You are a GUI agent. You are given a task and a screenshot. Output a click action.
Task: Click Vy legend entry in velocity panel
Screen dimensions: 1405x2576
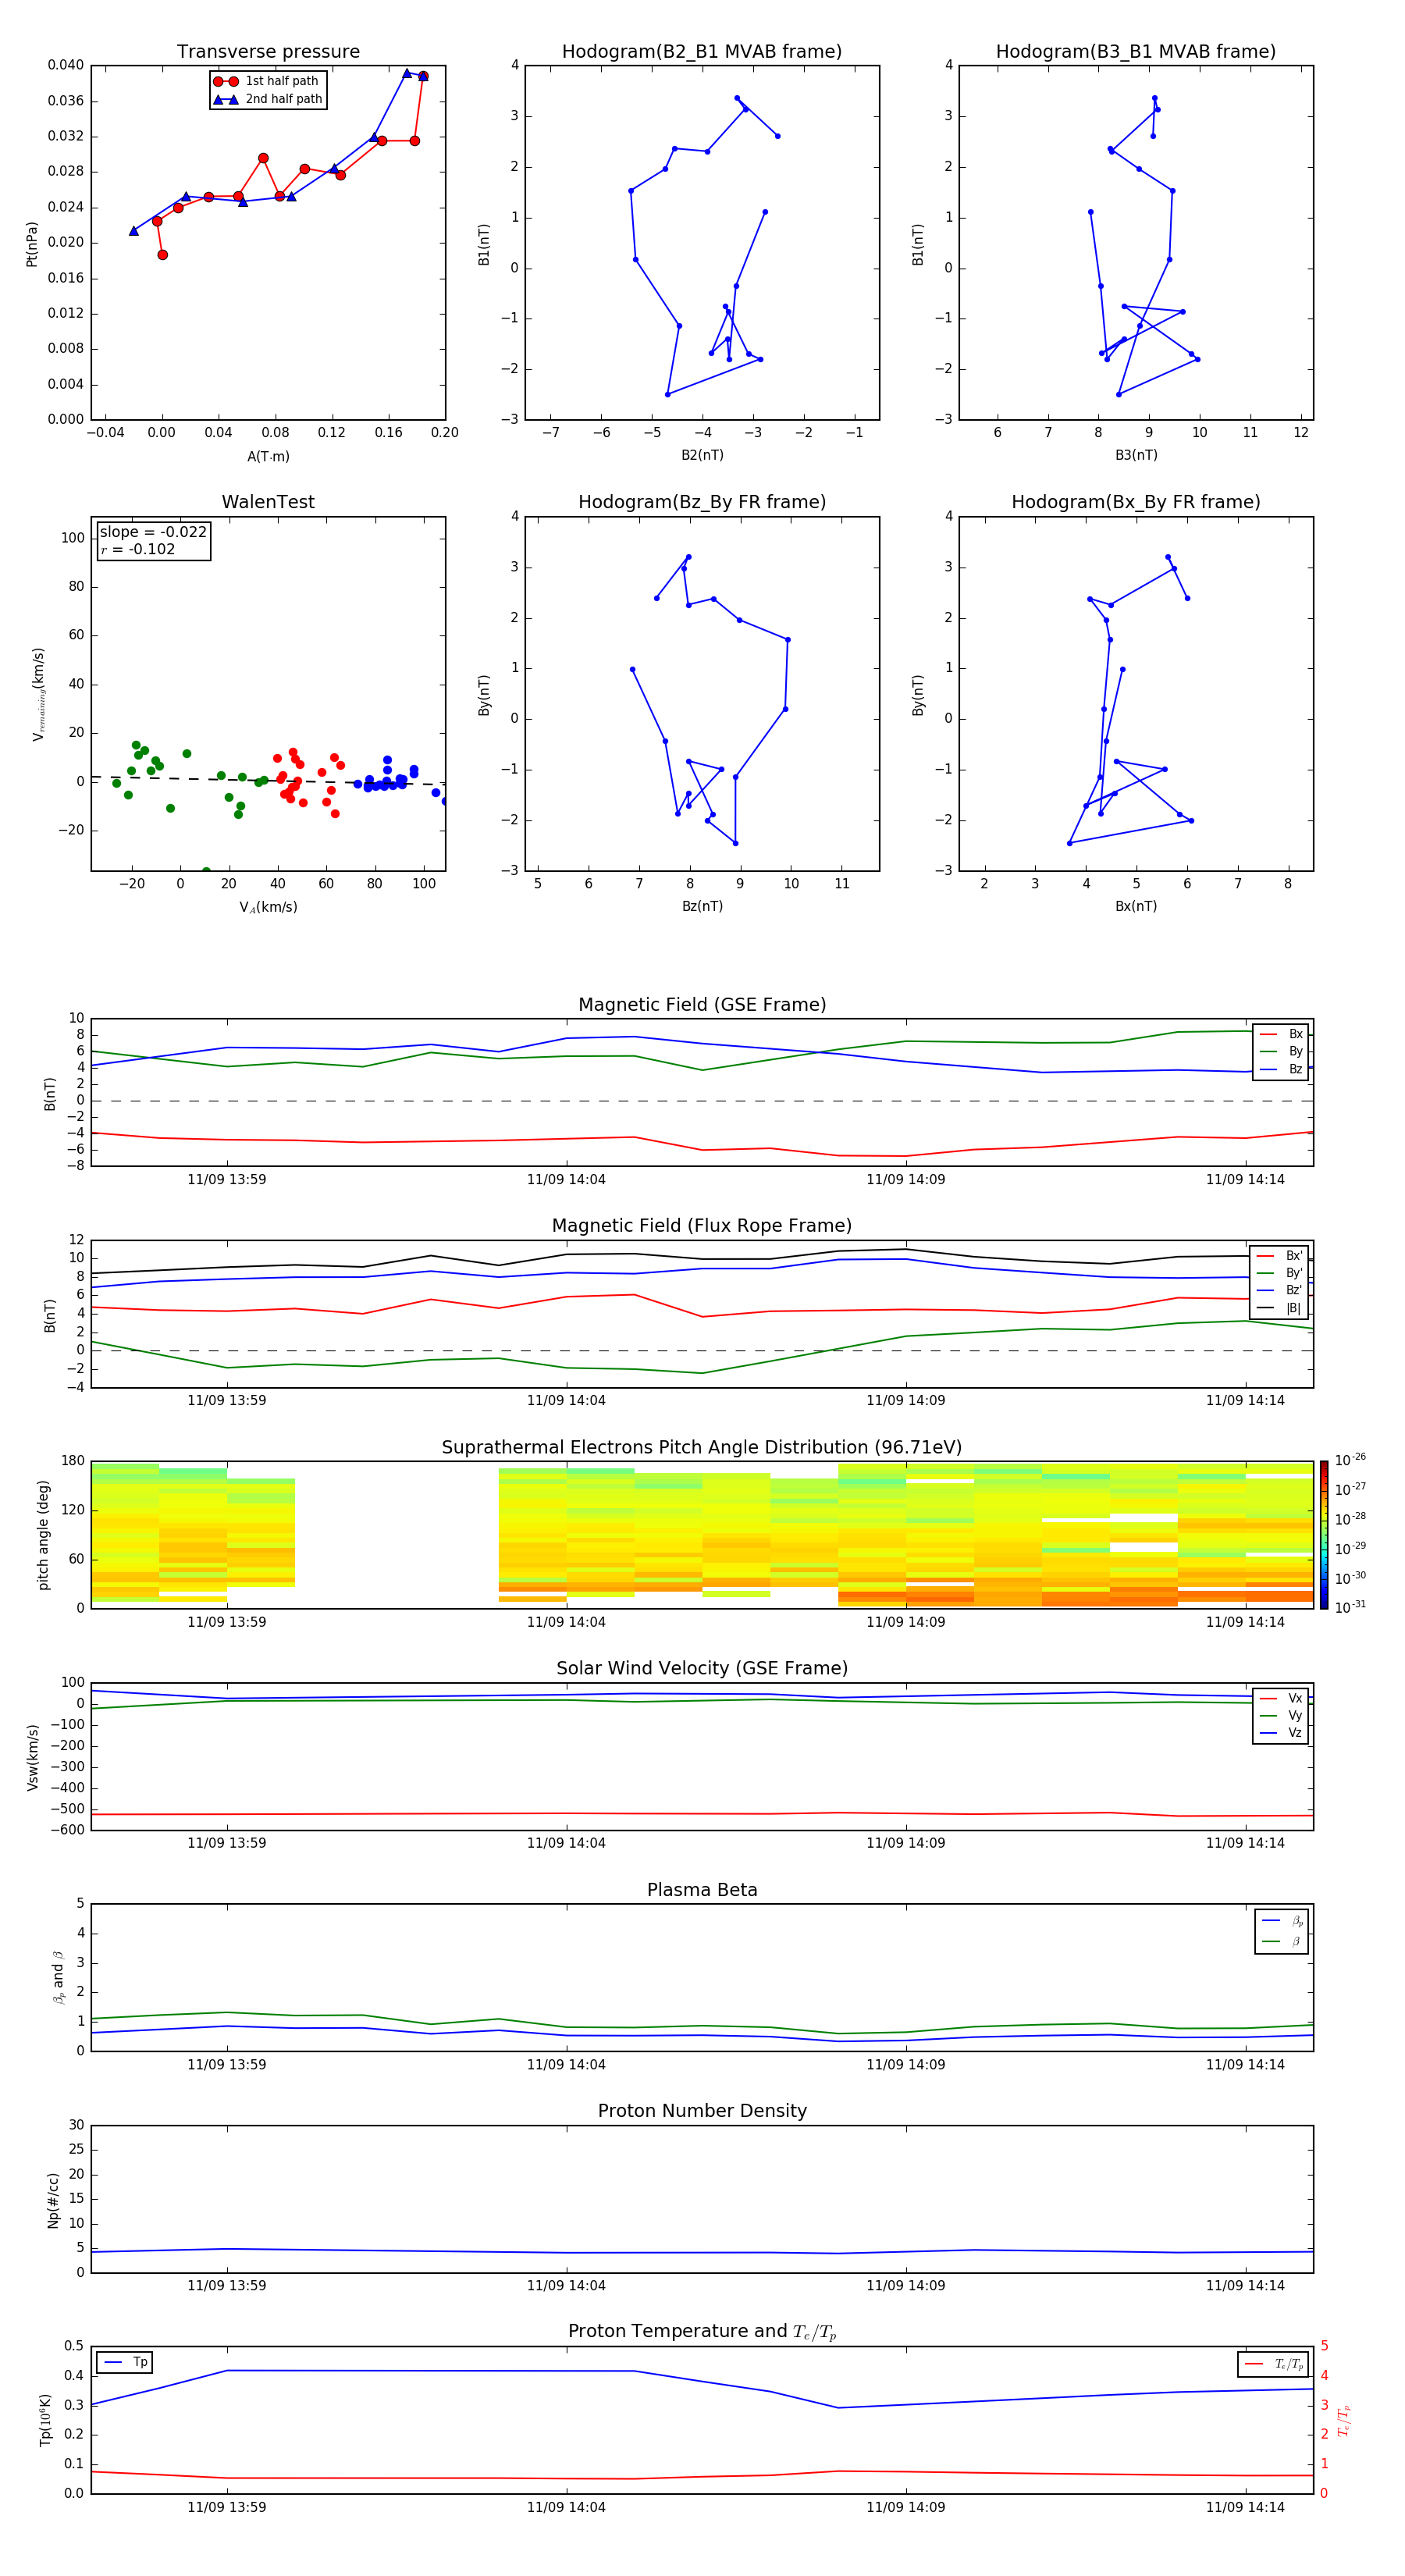tap(1281, 1715)
